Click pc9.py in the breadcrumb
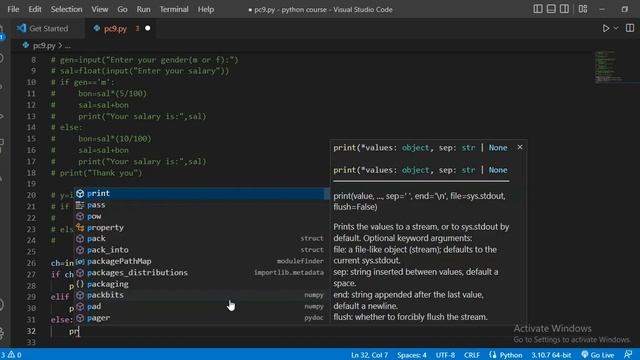This screenshot has width=640, height=360. pos(44,45)
